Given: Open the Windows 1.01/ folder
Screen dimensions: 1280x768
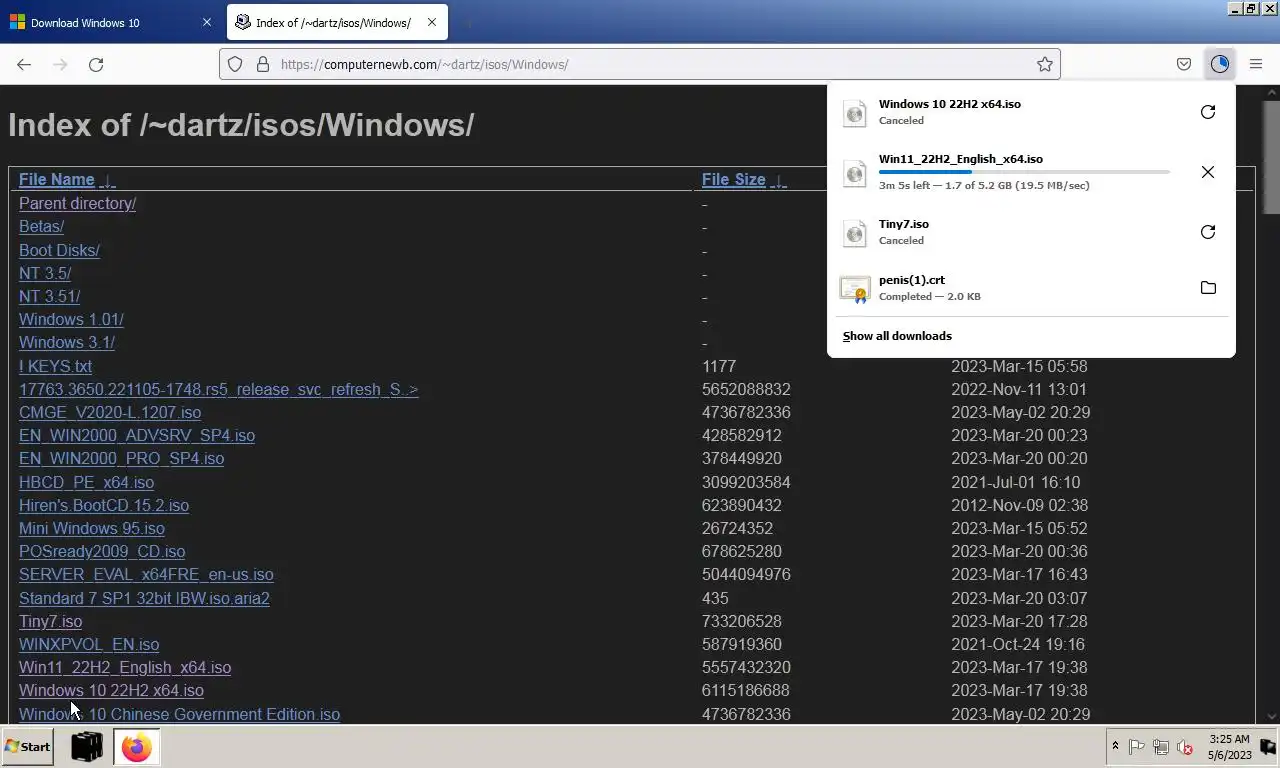Looking at the screenshot, I should tap(71, 319).
